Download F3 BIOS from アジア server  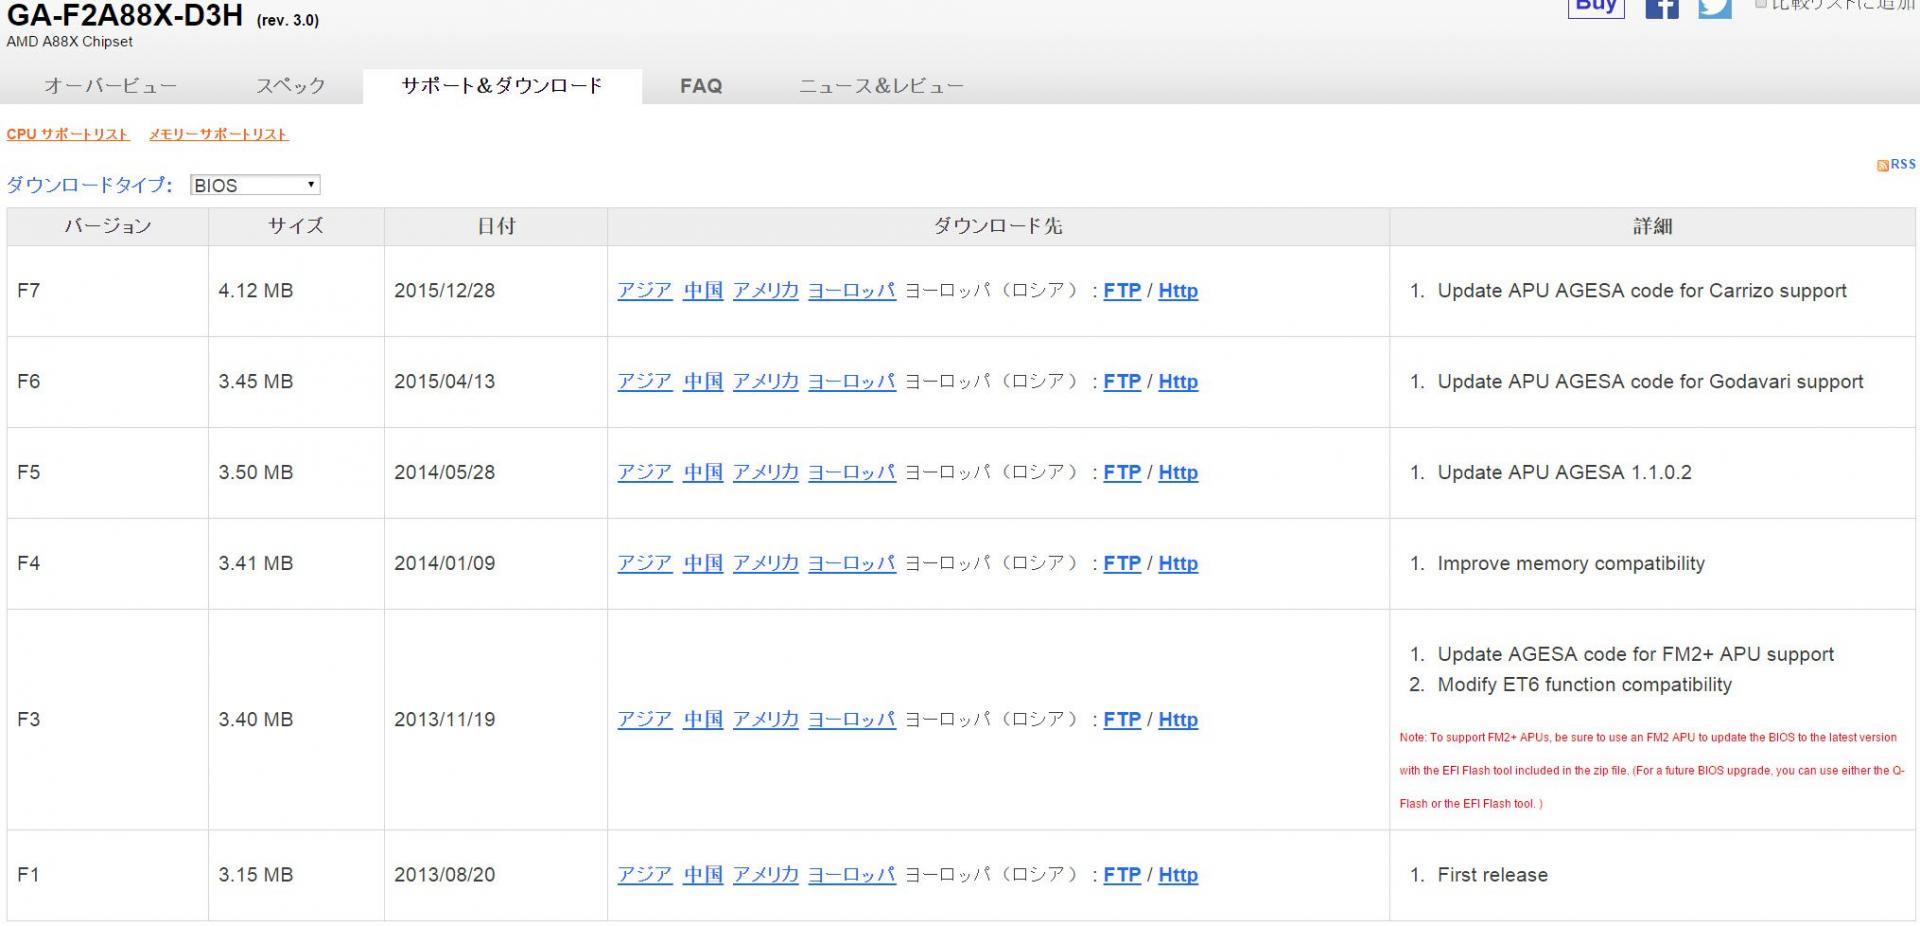(x=645, y=720)
